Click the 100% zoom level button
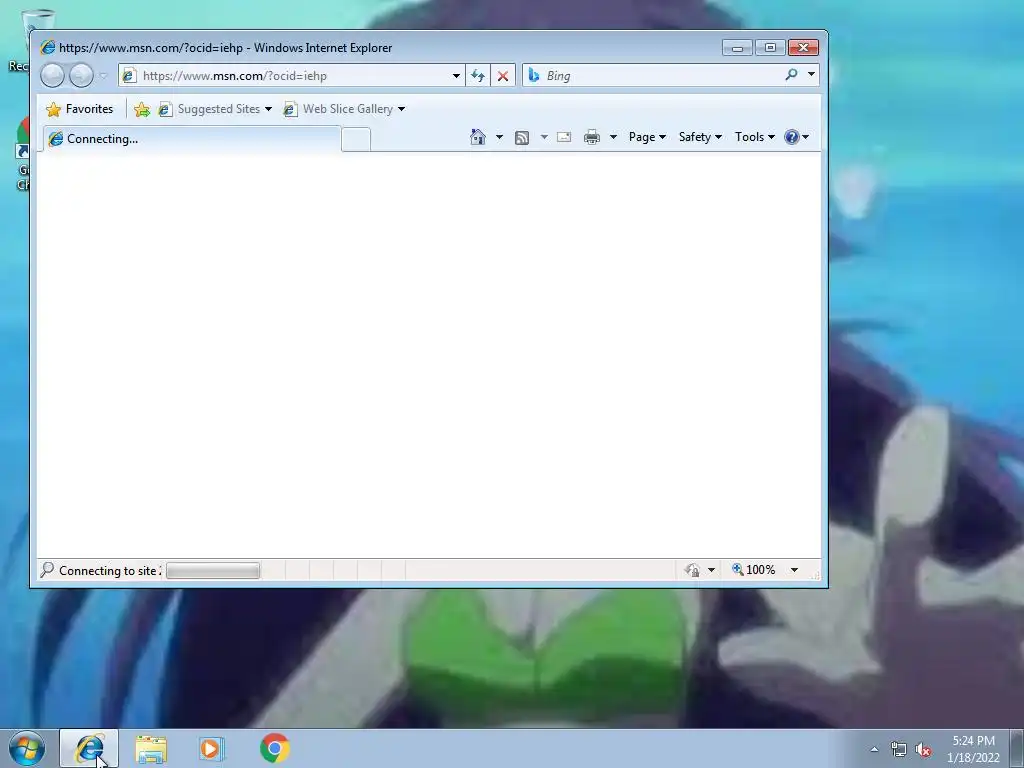 [x=754, y=570]
